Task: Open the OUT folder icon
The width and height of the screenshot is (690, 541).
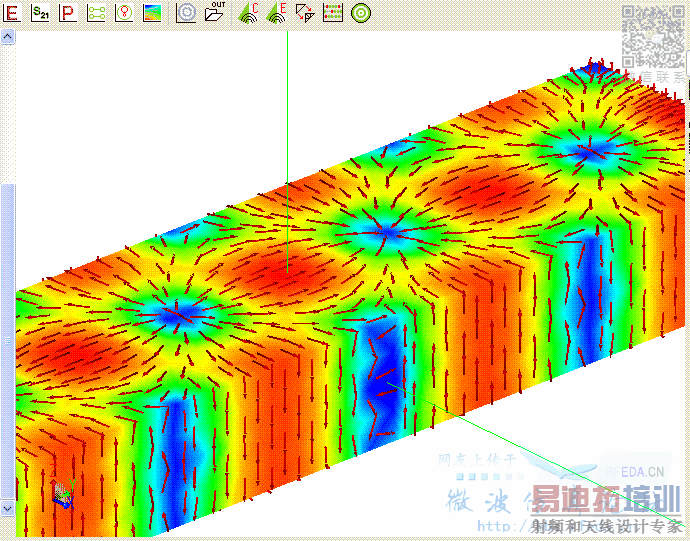Action: click(x=215, y=12)
